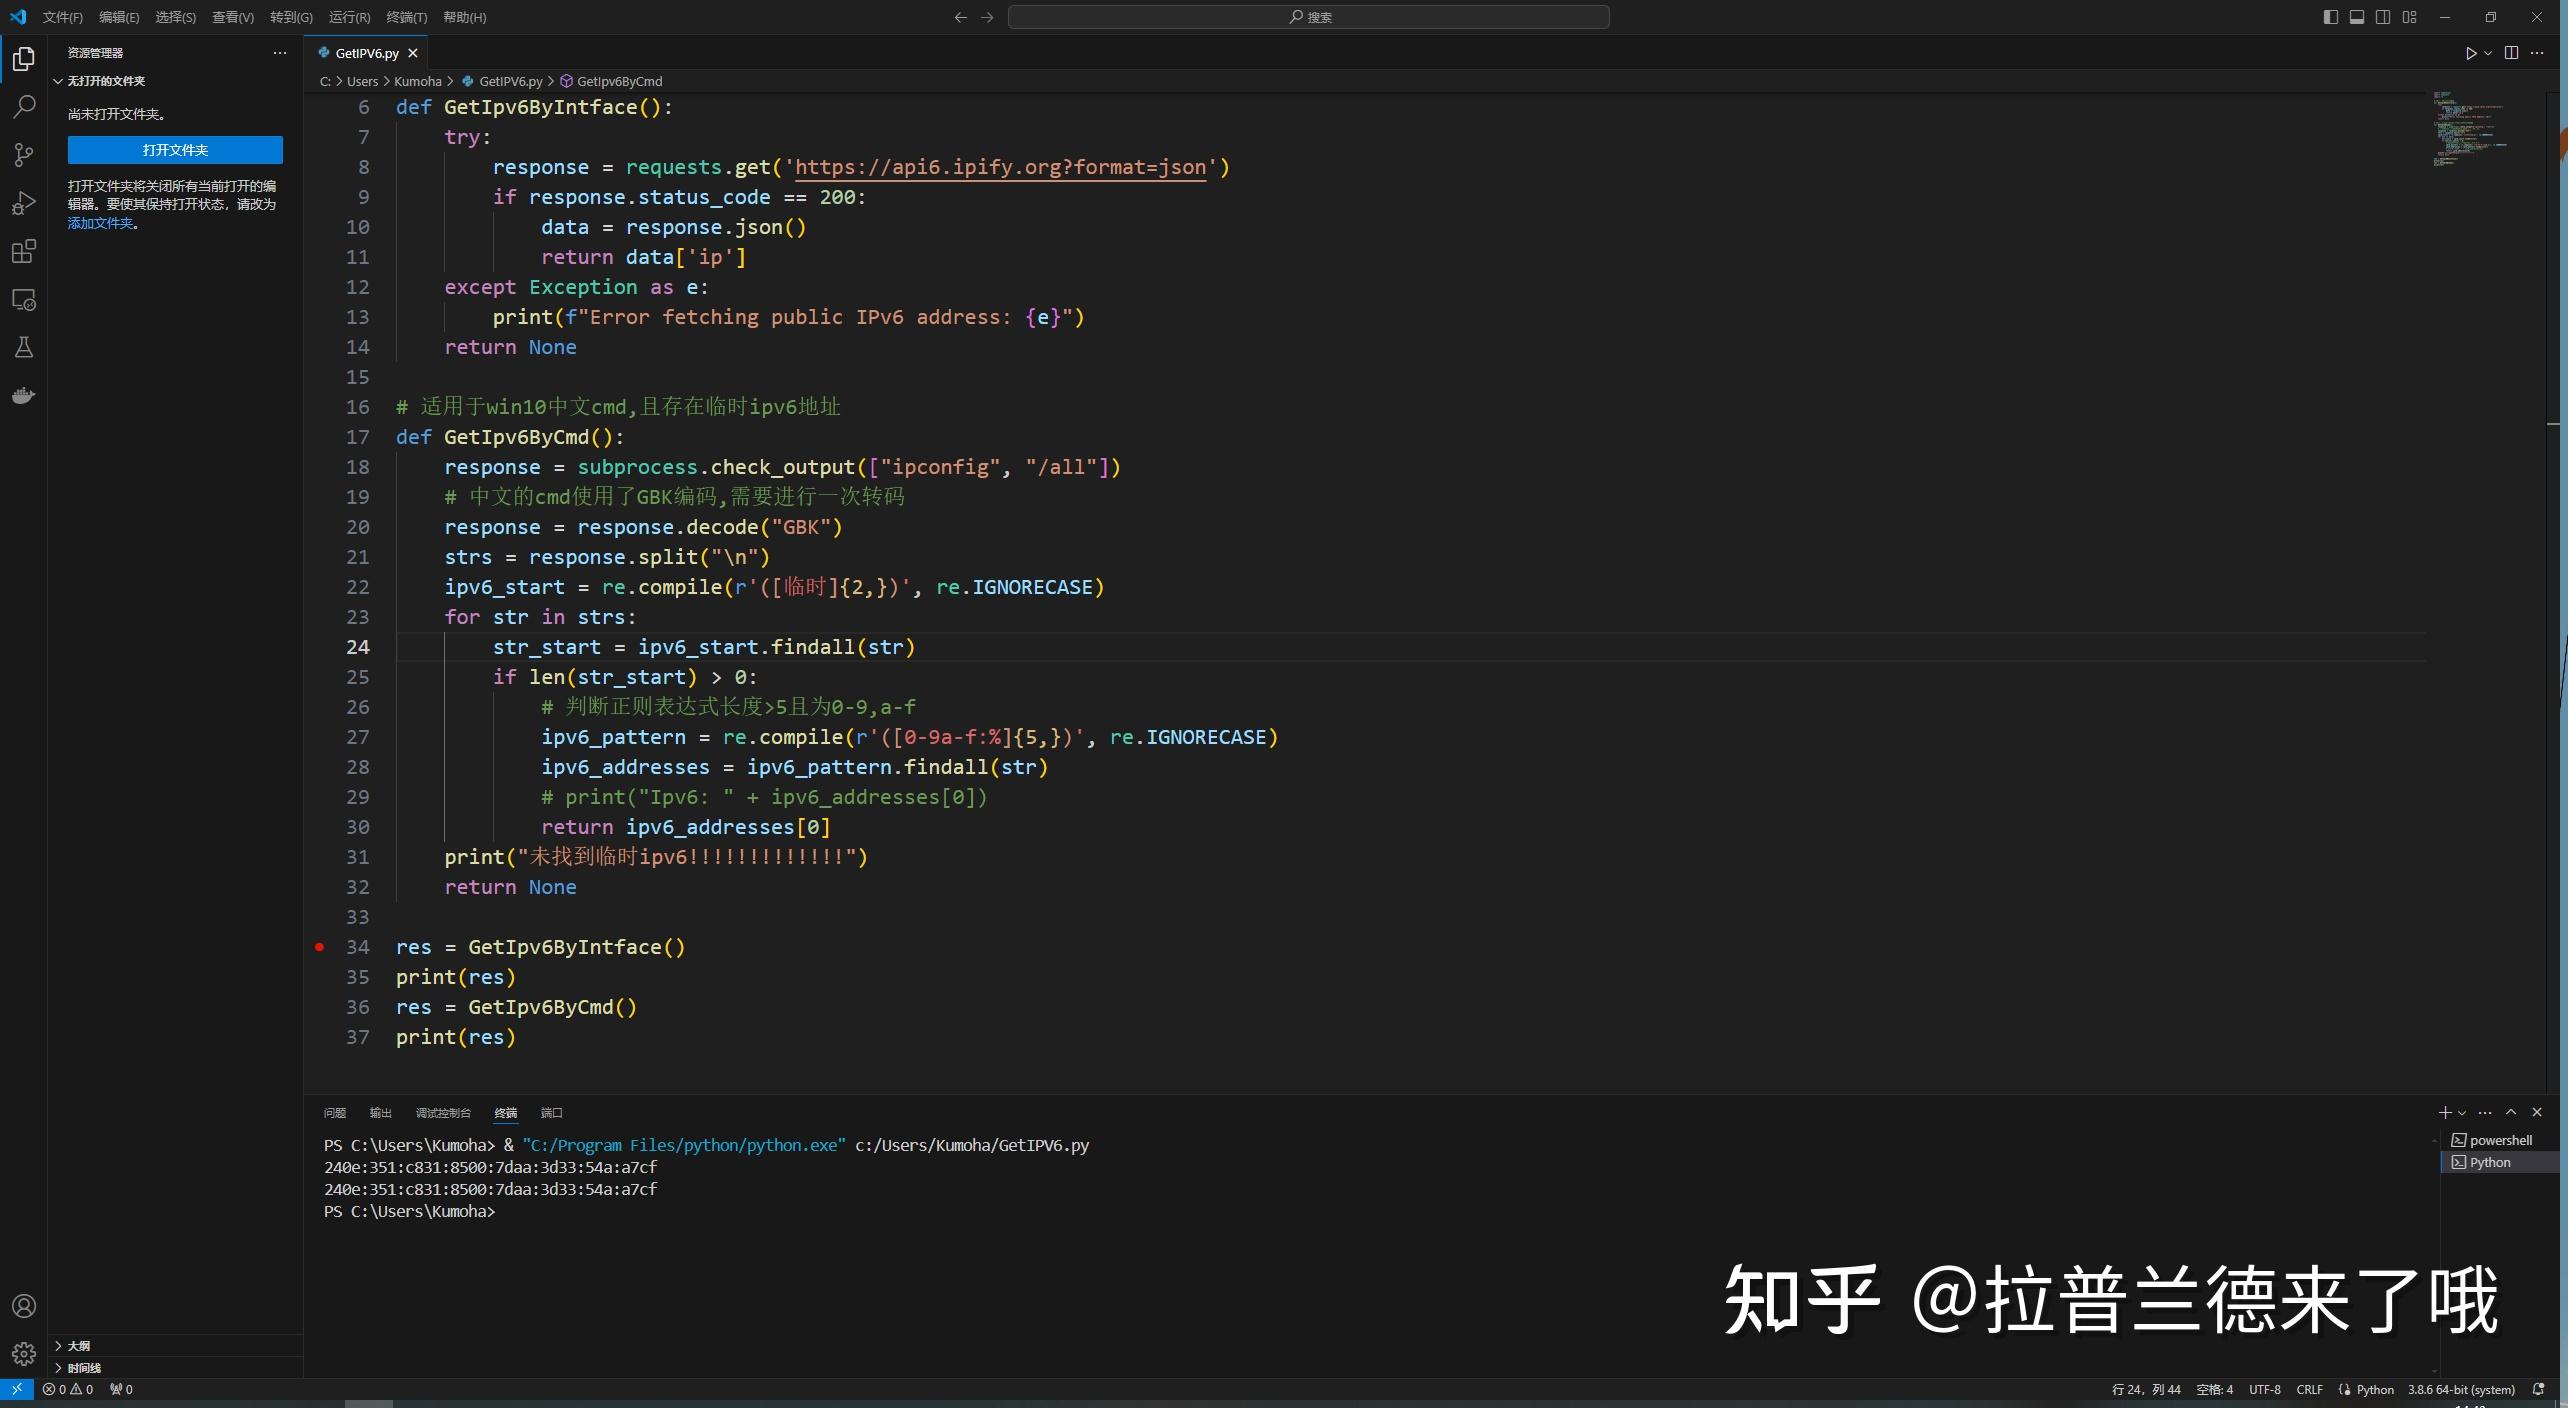Toggle the secondary side bar
Image resolution: width=2568 pixels, height=1408 pixels.
2383,16
